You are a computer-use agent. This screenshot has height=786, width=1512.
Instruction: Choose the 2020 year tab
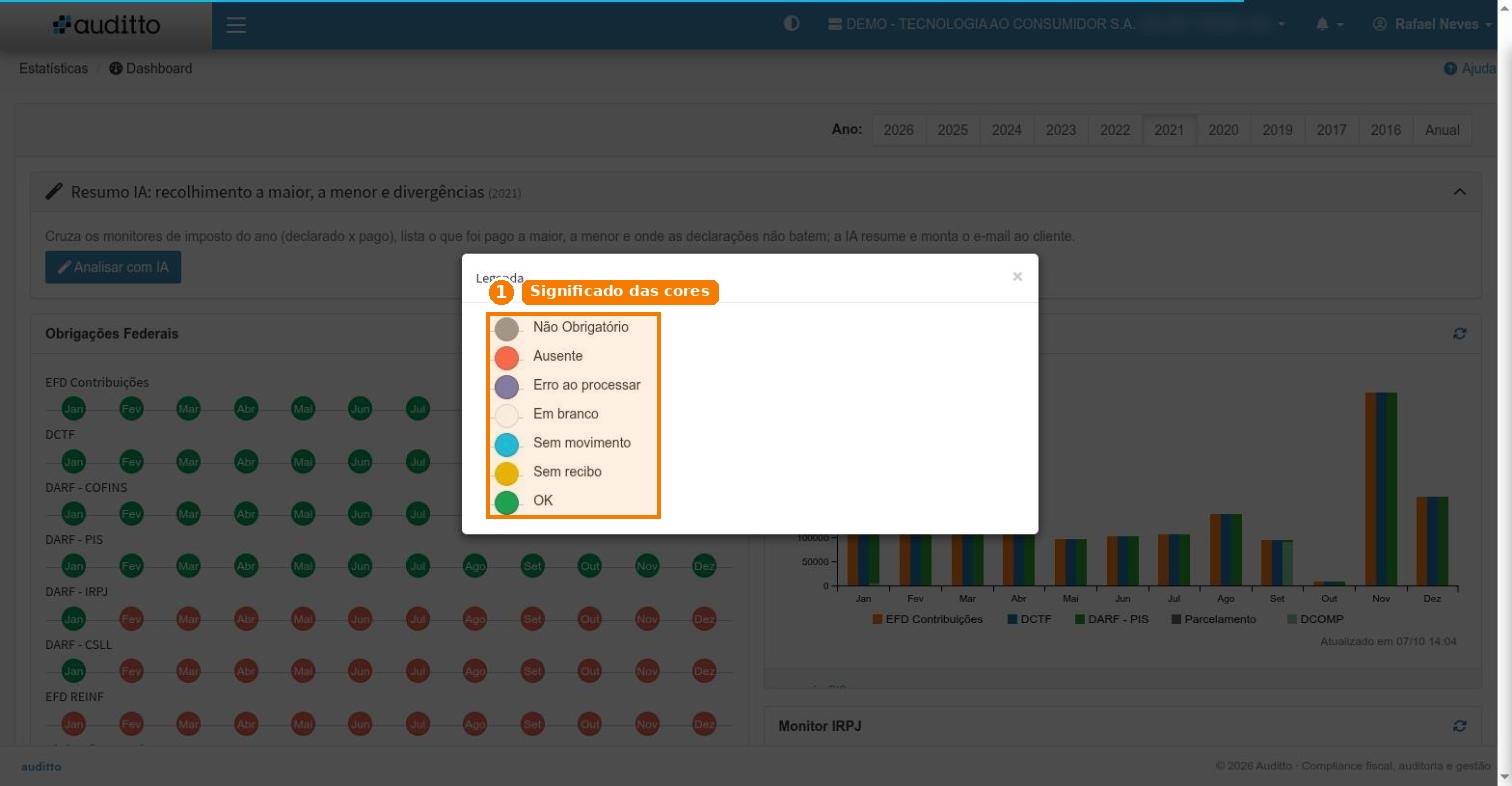tap(1223, 130)
